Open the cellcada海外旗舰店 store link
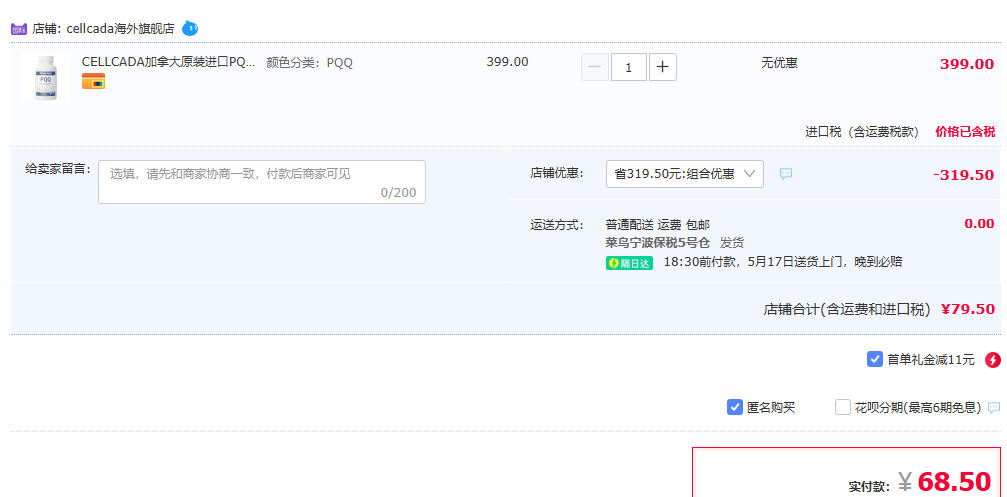This screenshot has height=497, width=1007. coord(121,29)
